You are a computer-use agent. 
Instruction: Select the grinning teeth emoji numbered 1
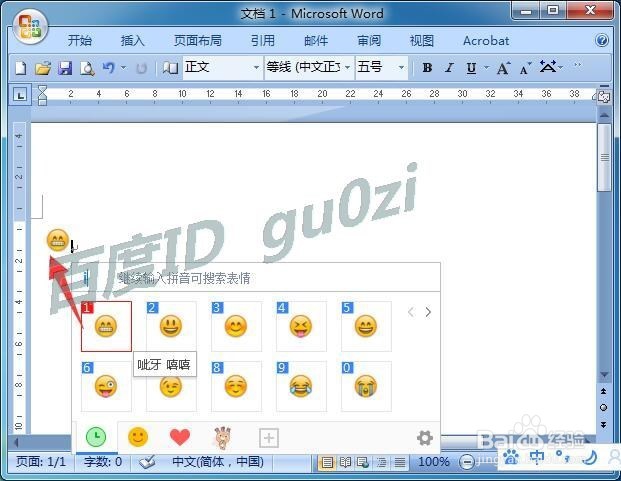click(x=106, y=326)
